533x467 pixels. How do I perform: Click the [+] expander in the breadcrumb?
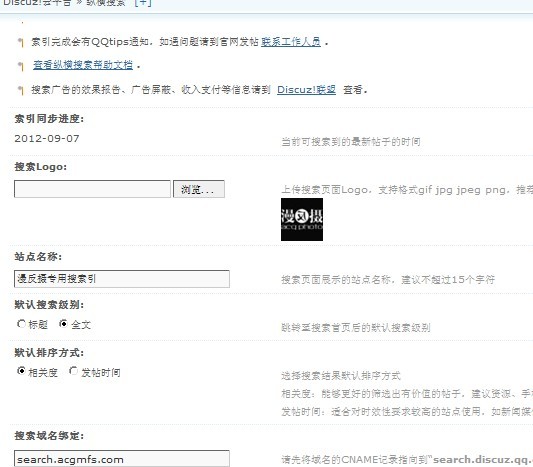143,3
